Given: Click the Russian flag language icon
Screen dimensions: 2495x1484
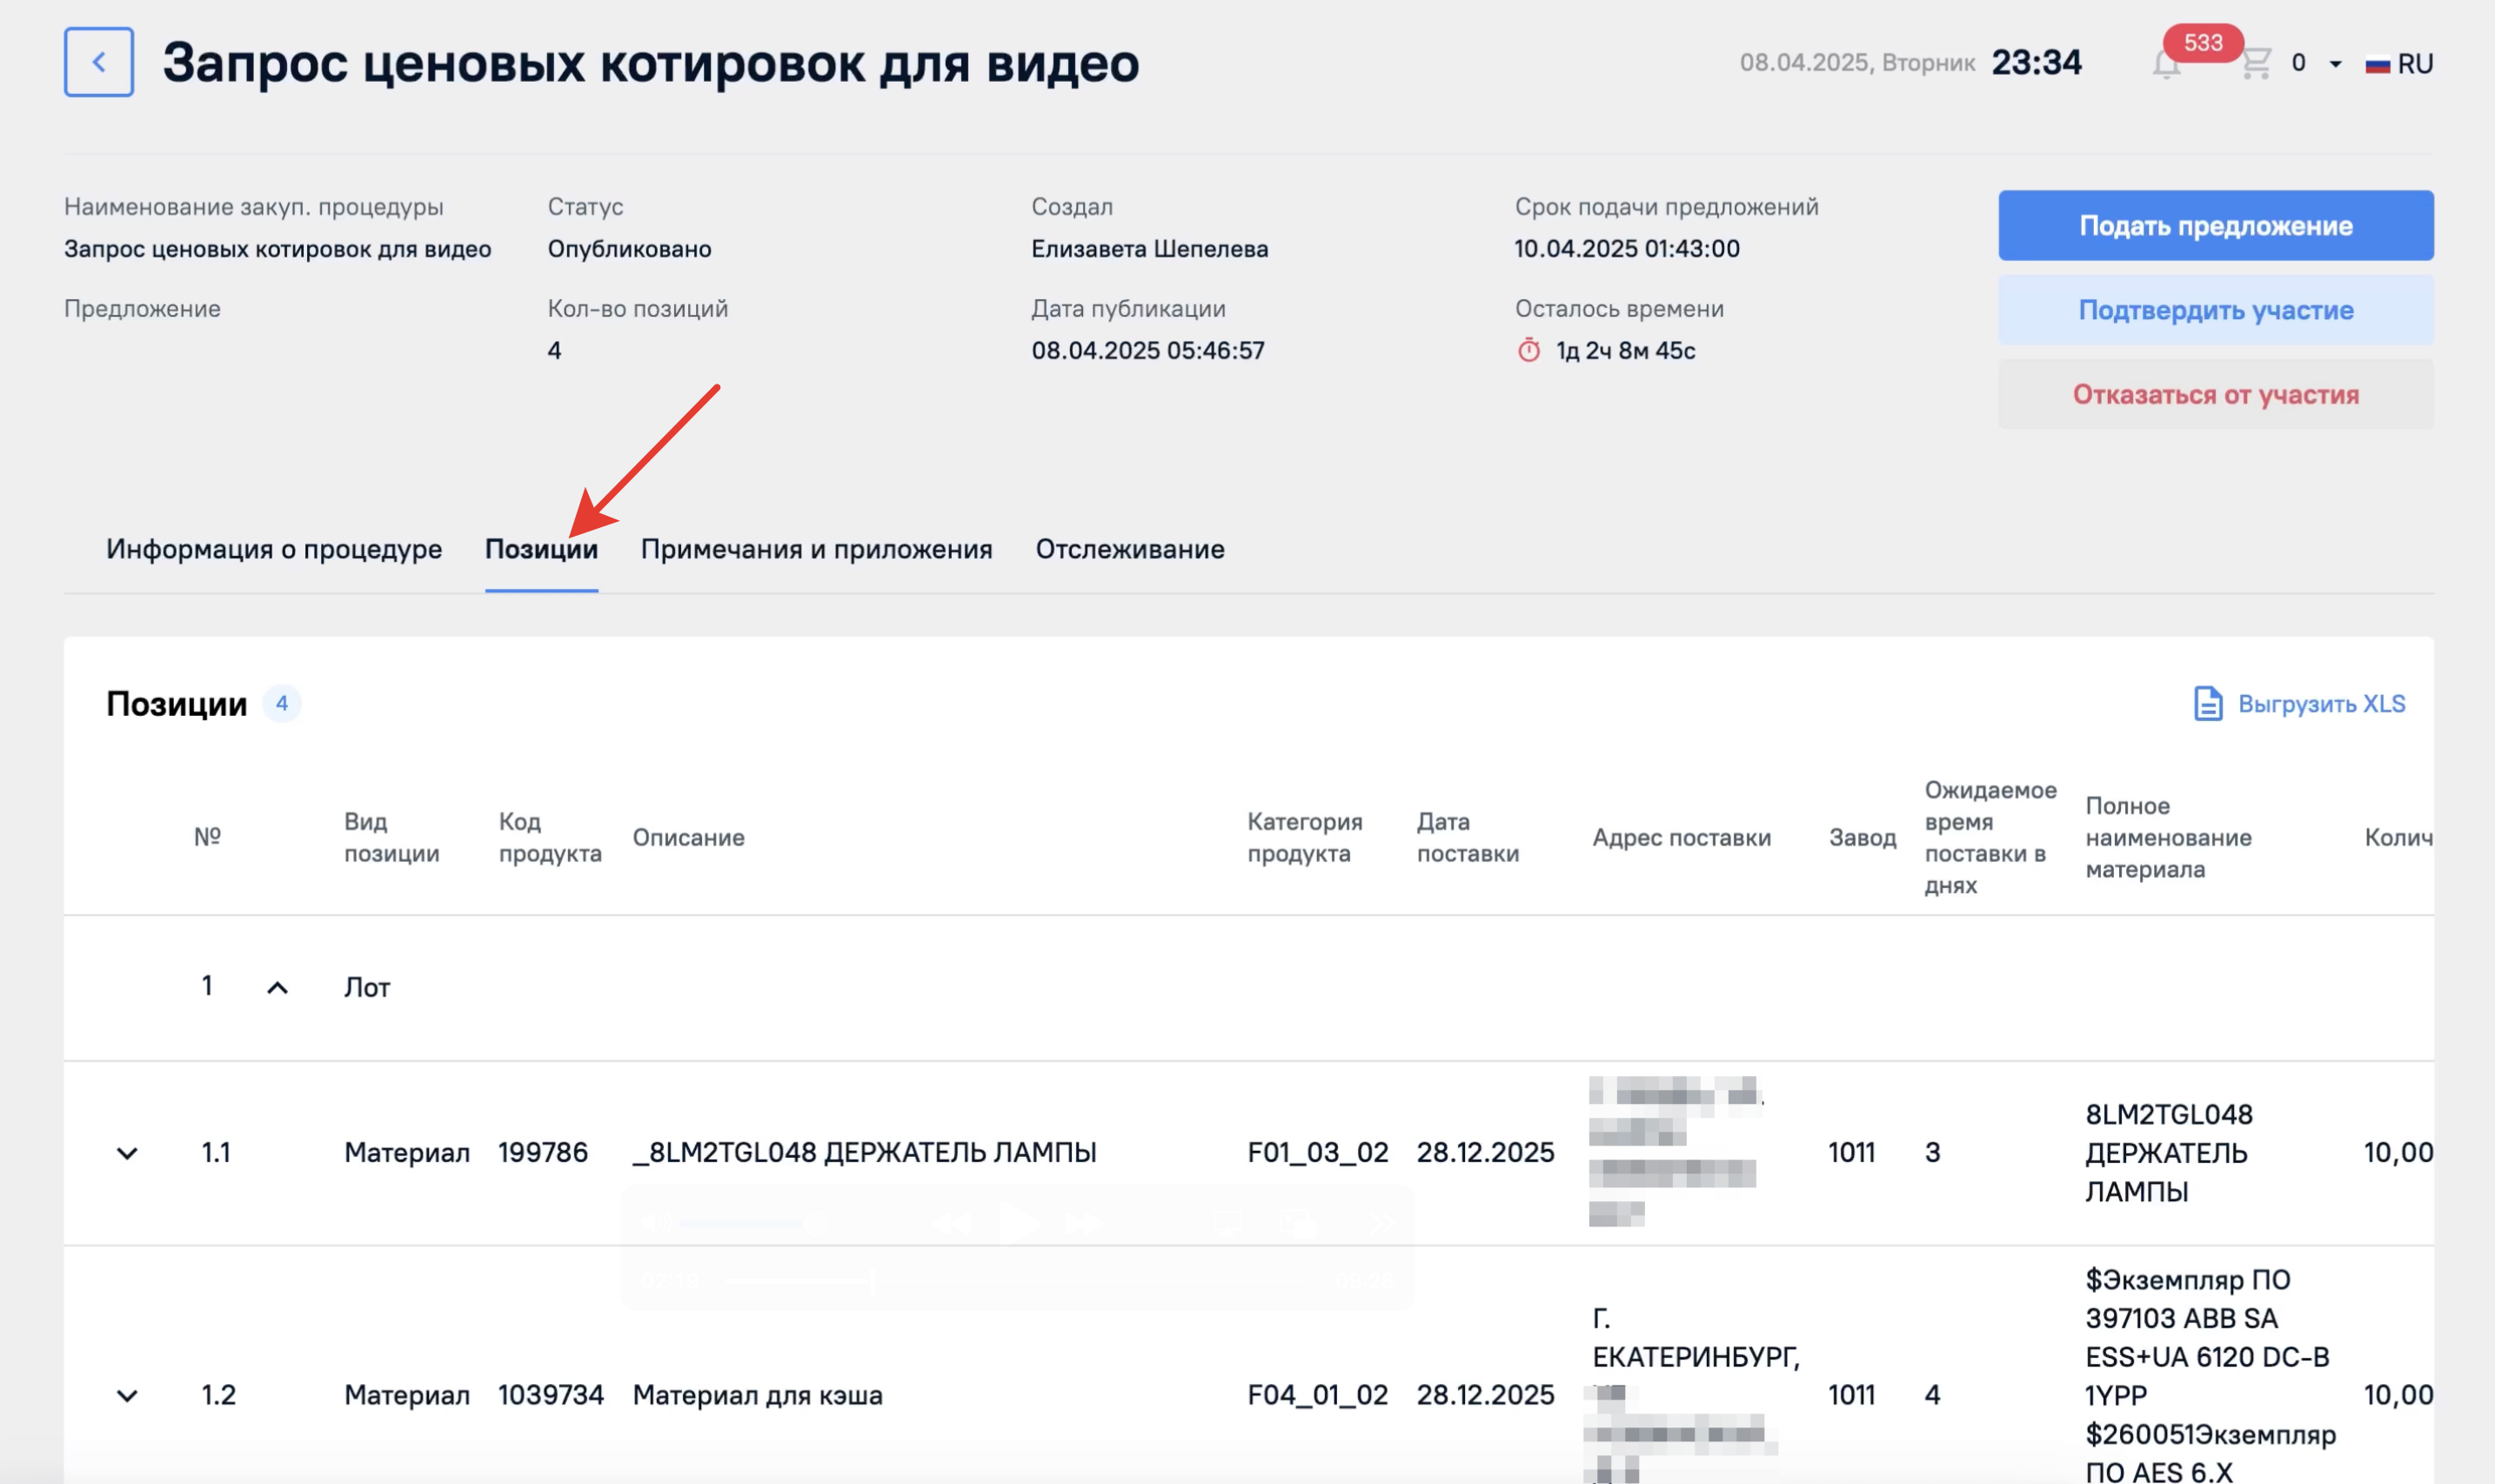Looking at the screenshot, I should [2377, 65].
